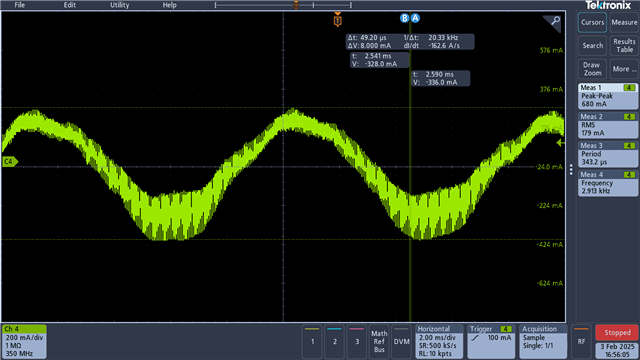Viewport: 640px width, 360px height.
Task: Enable channel 3 button
Action: (x=357, y=341)
